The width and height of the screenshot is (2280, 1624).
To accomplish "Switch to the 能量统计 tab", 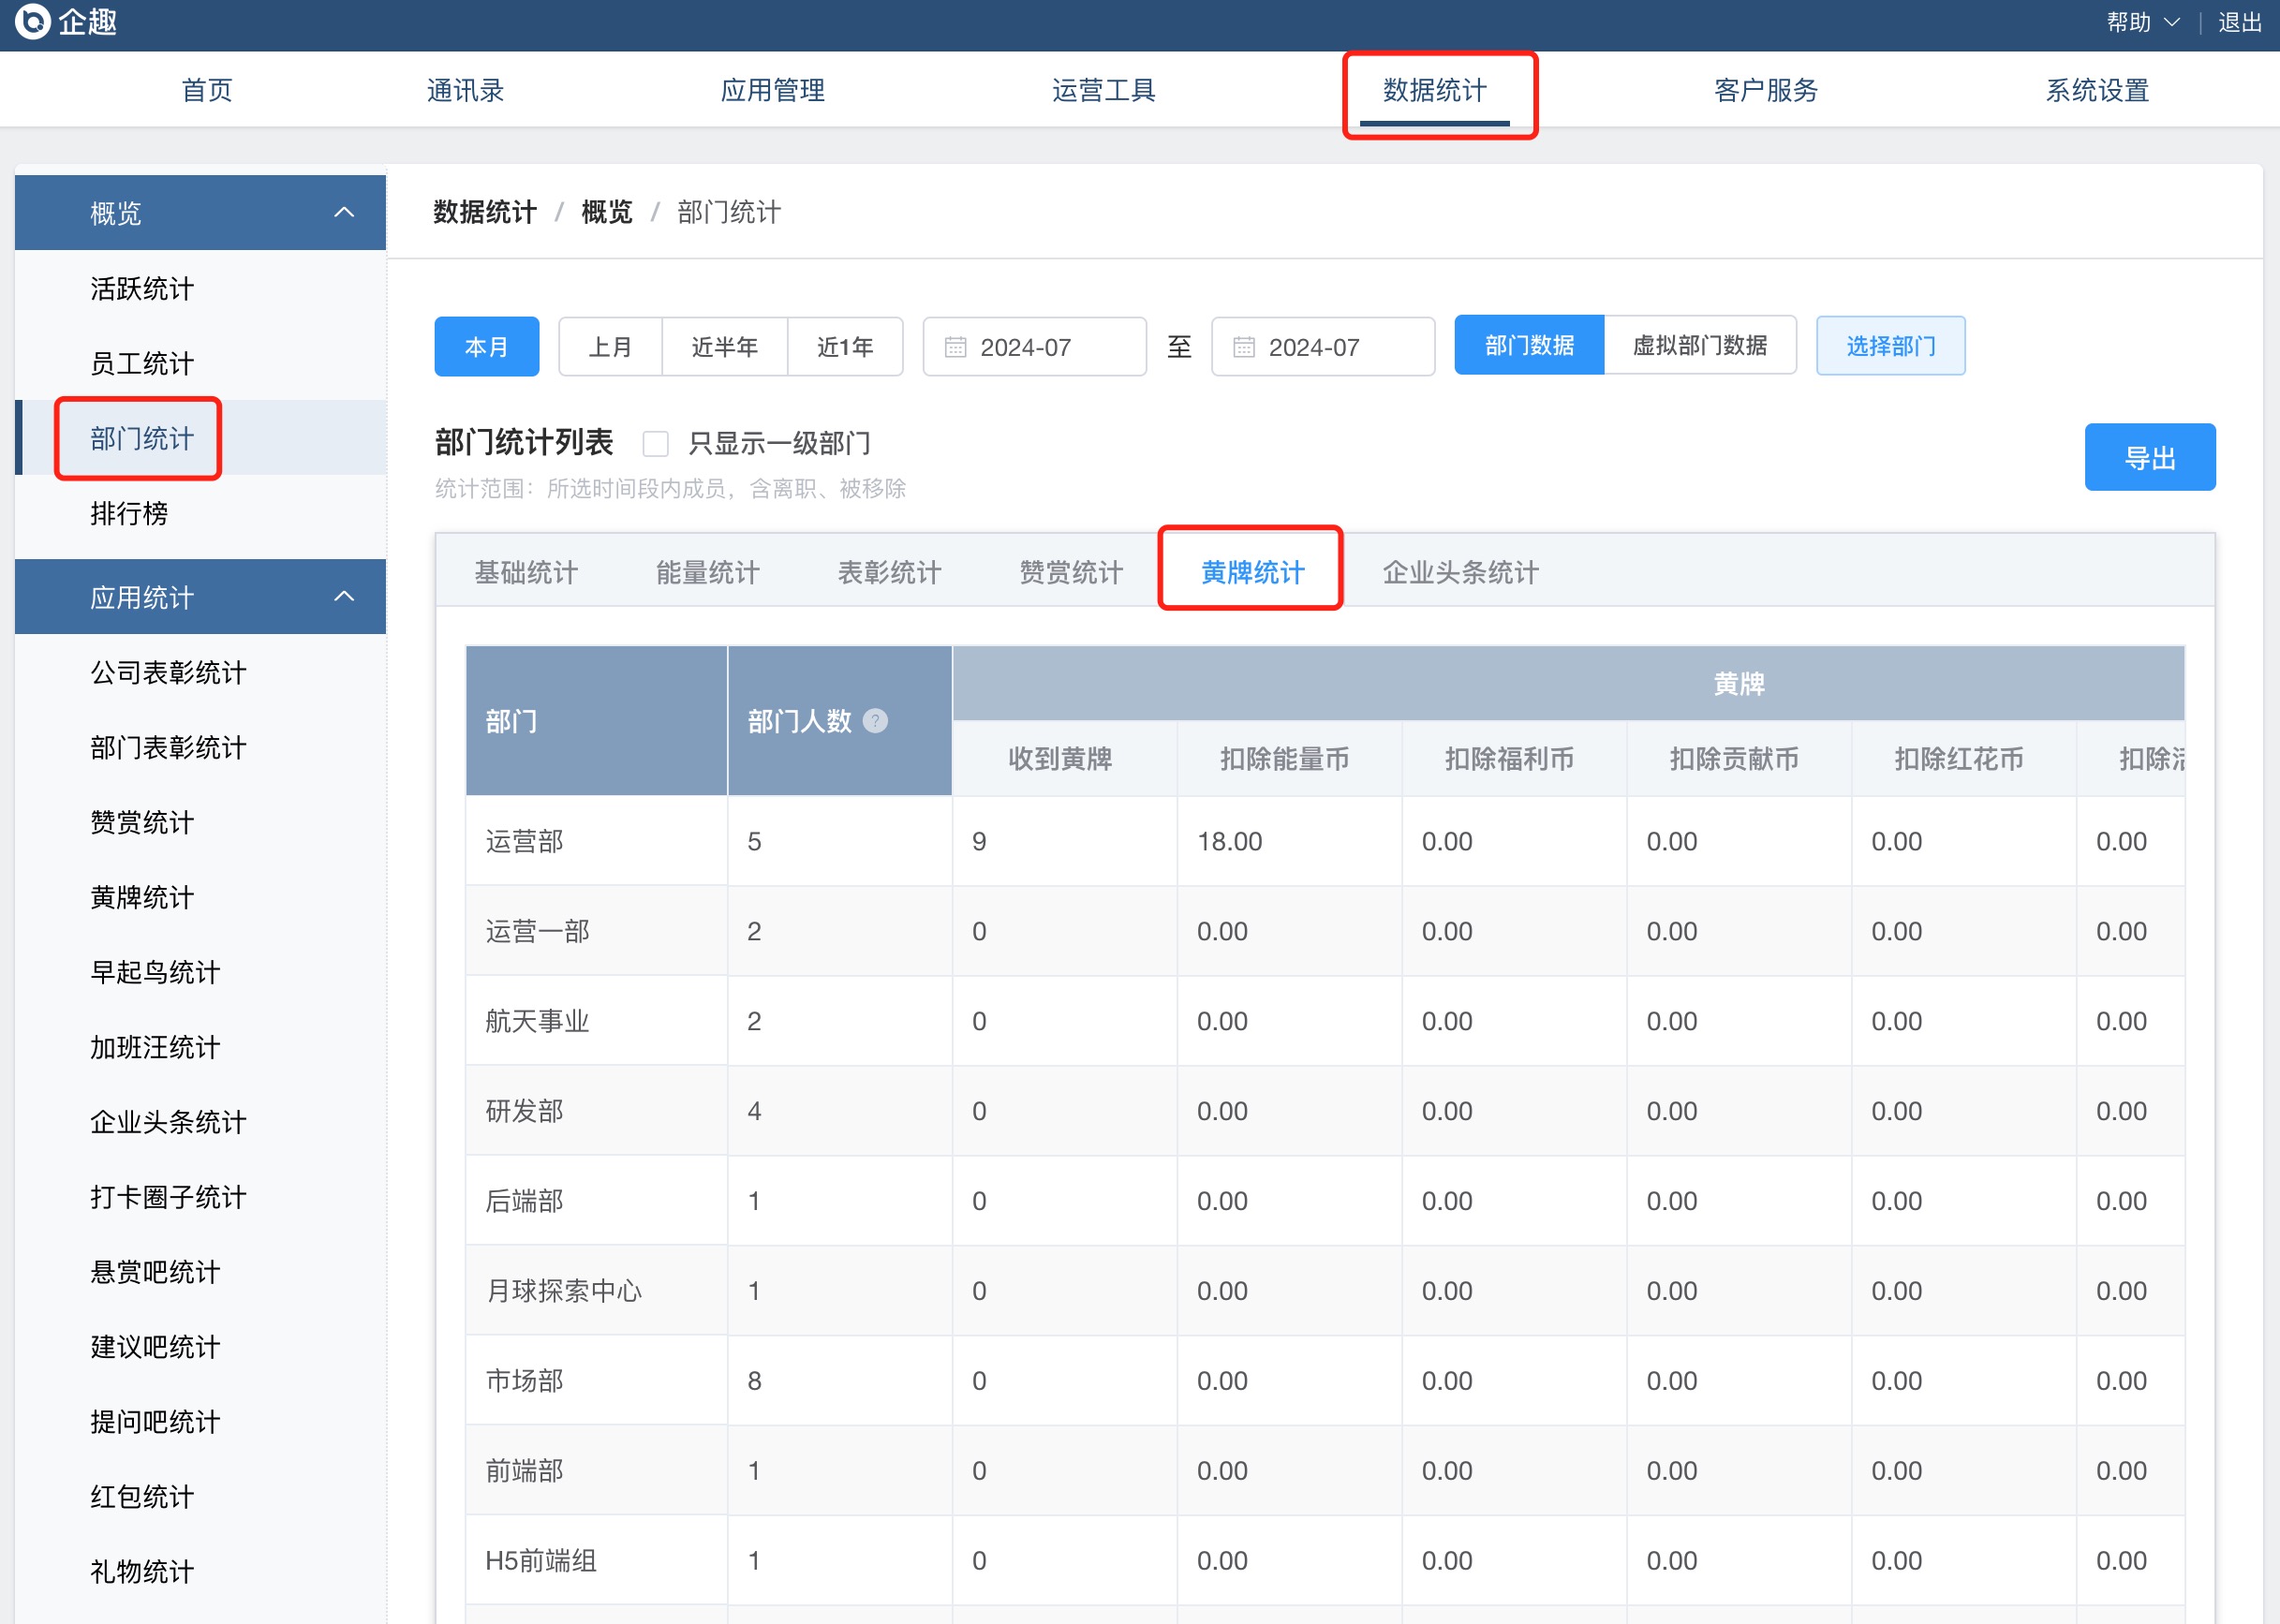I will coord(707,572).
